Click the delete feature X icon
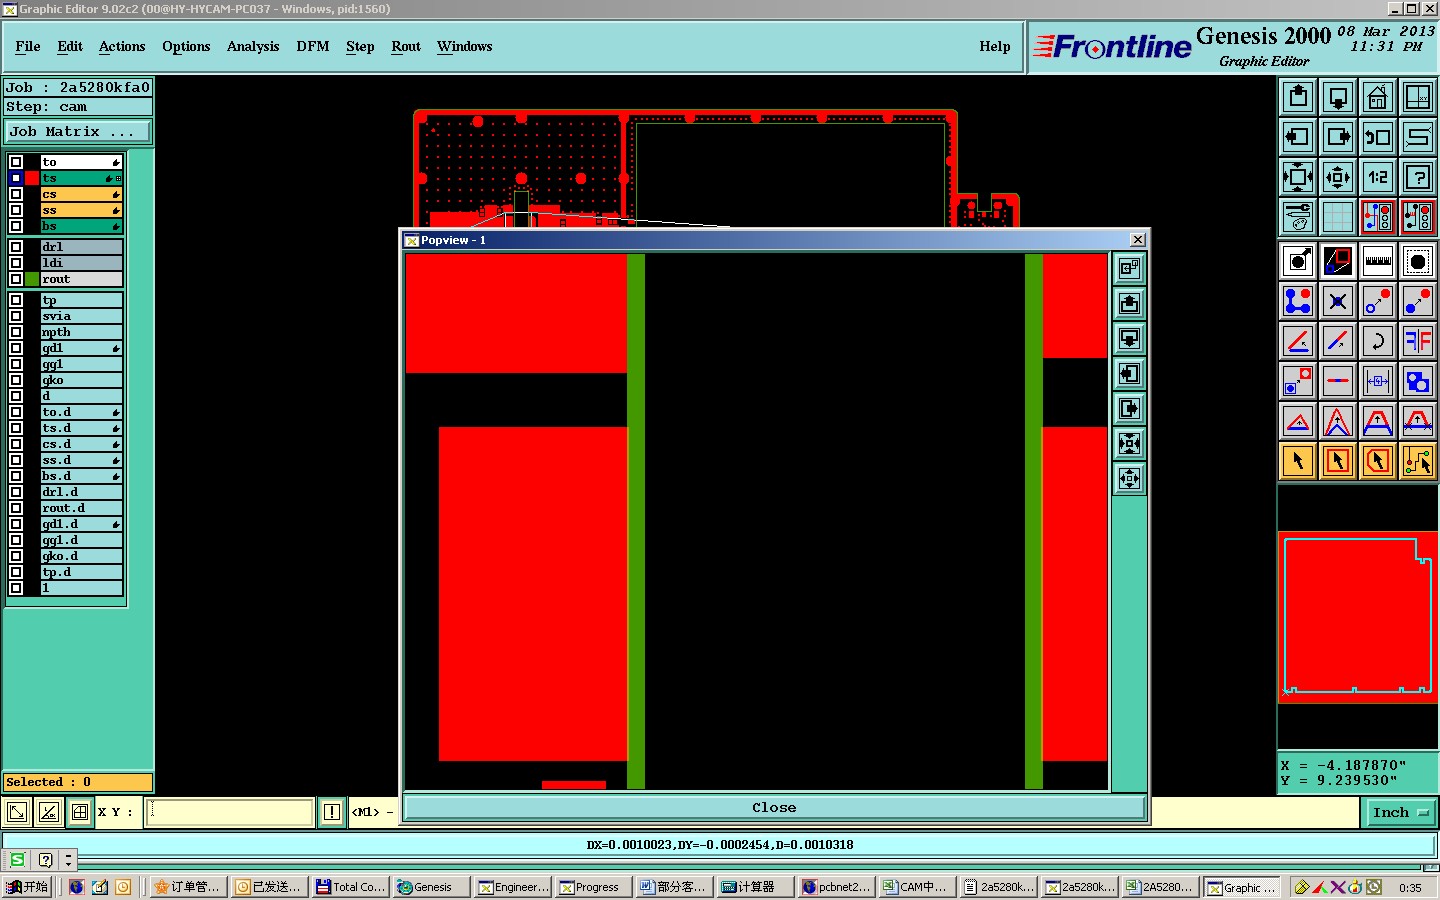 (1338, 301)
